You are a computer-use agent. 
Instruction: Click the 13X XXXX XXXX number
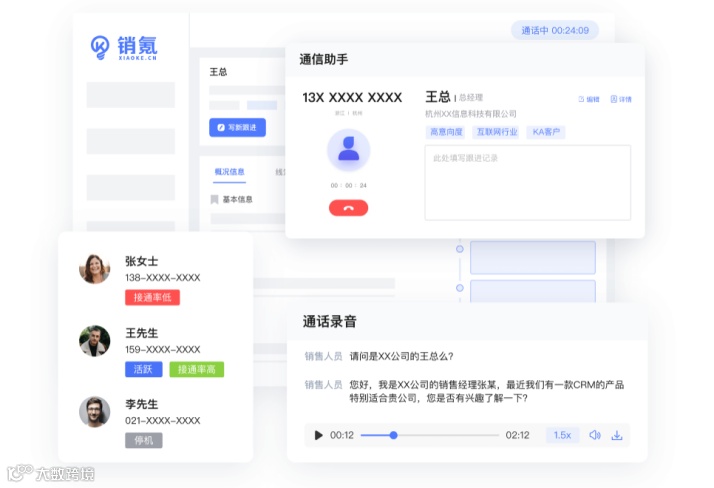[x=352, y=97]
